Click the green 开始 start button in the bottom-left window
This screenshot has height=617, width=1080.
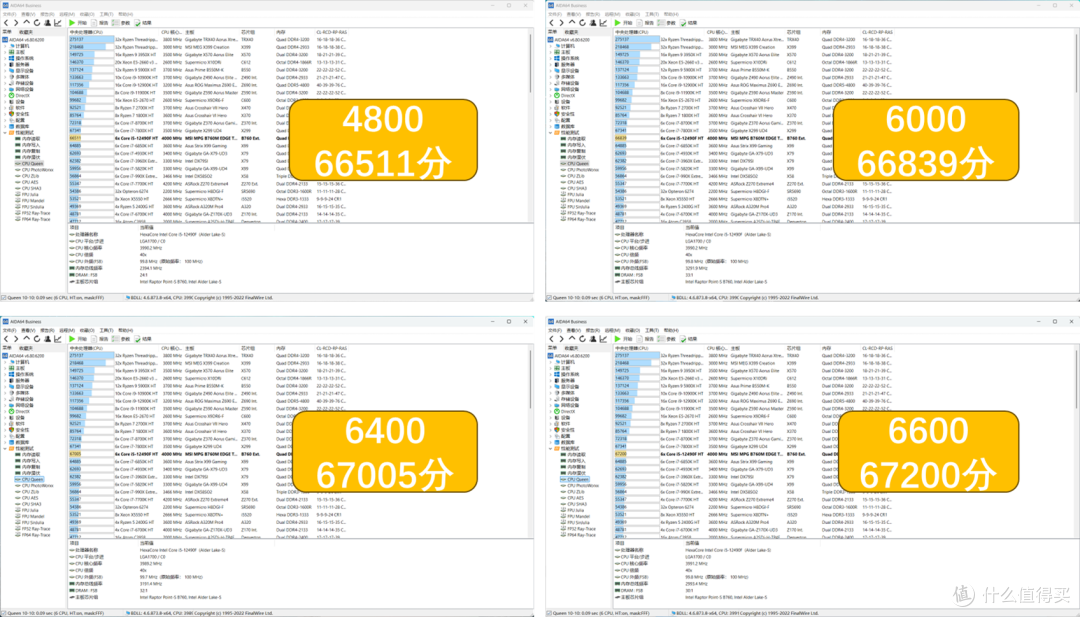tap(77, 339)
